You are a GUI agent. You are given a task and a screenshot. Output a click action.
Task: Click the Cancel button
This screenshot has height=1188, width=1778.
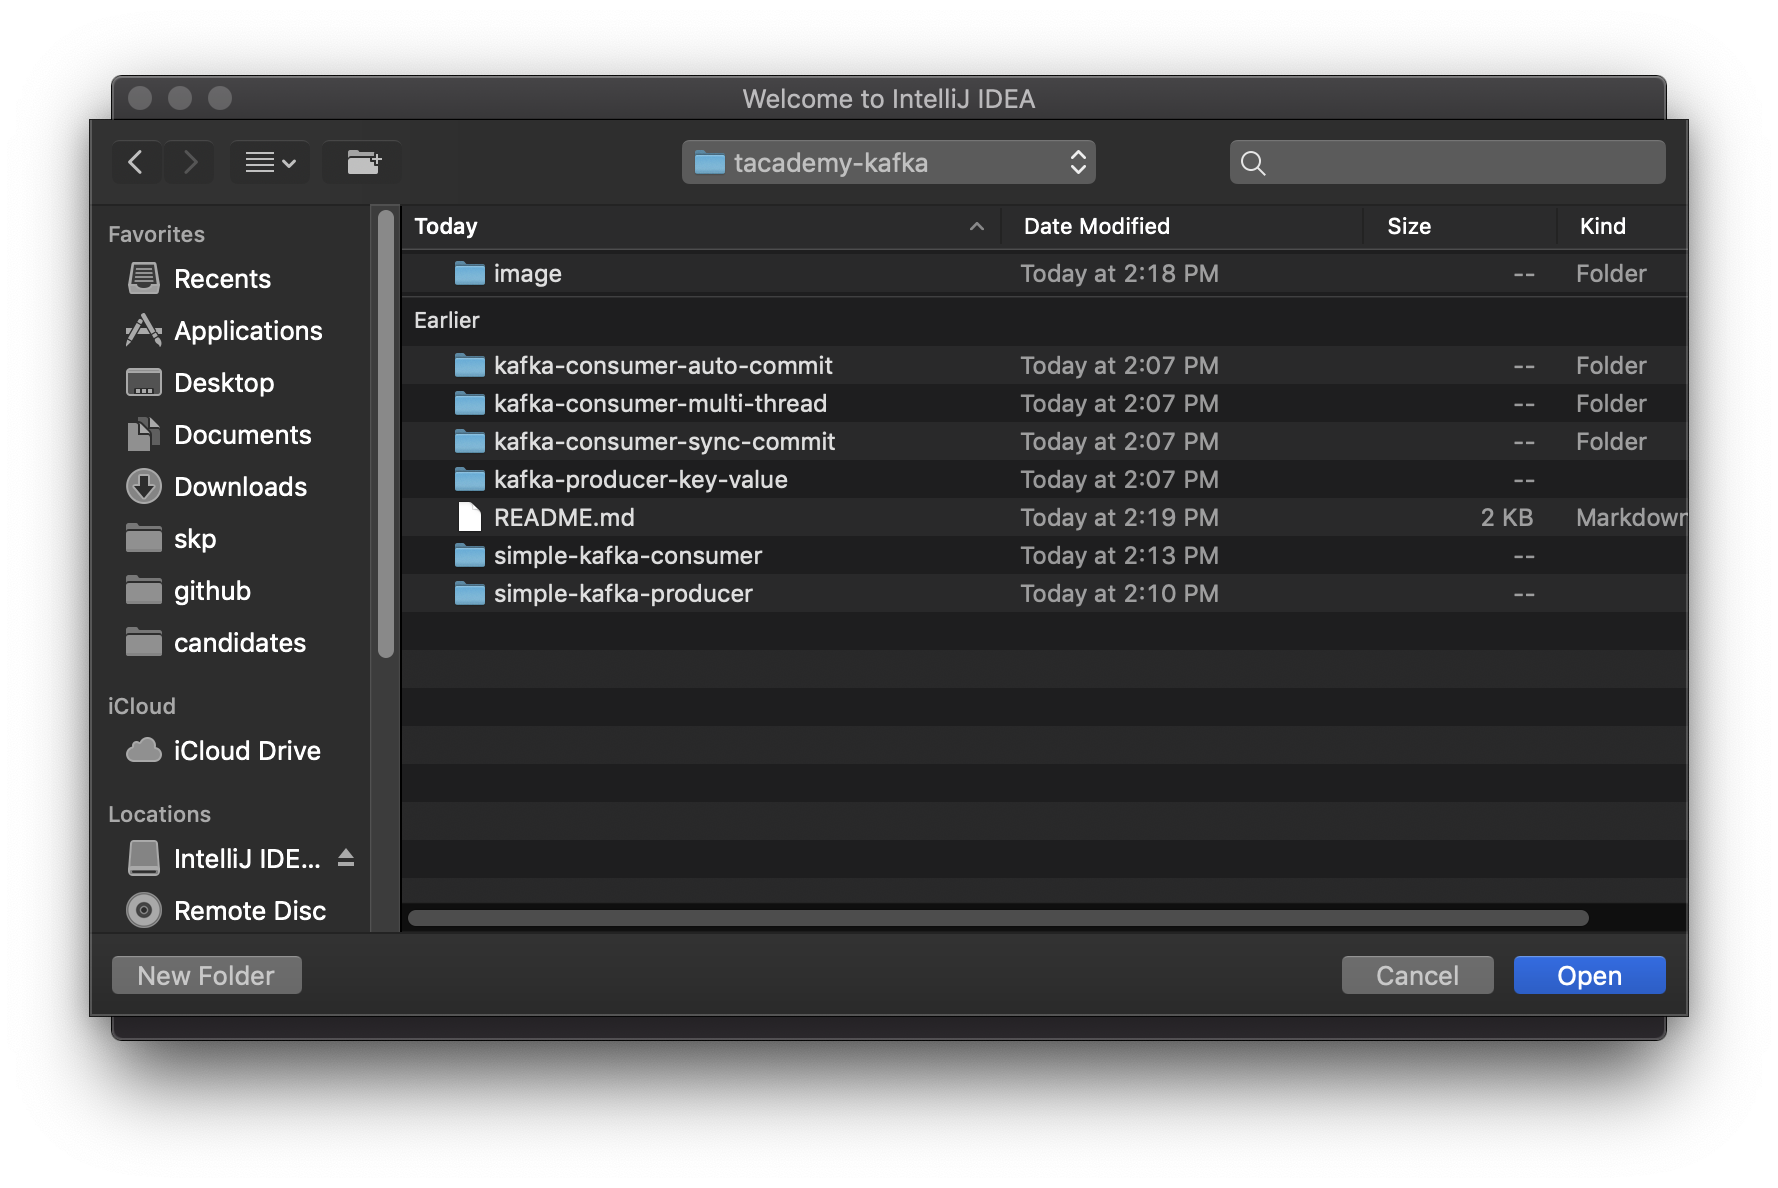click(1417, 975)
